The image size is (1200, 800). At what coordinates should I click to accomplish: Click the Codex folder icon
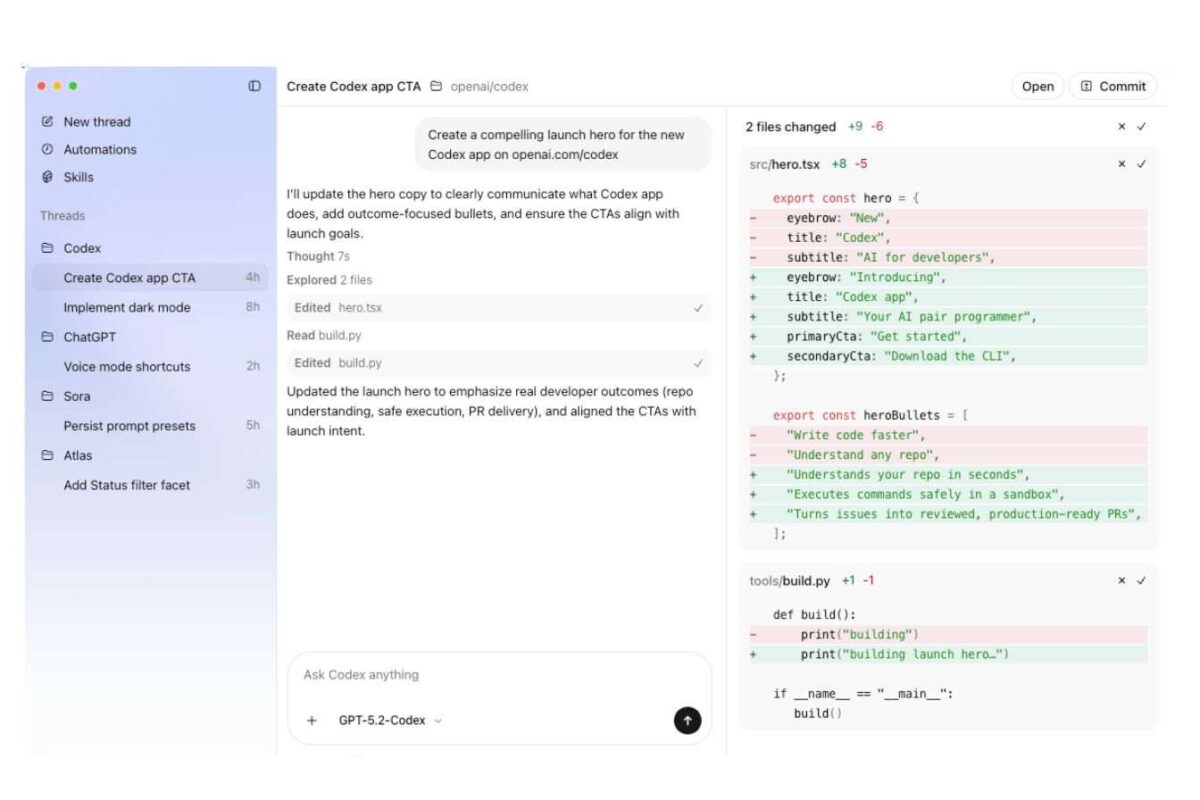[47, 248]
